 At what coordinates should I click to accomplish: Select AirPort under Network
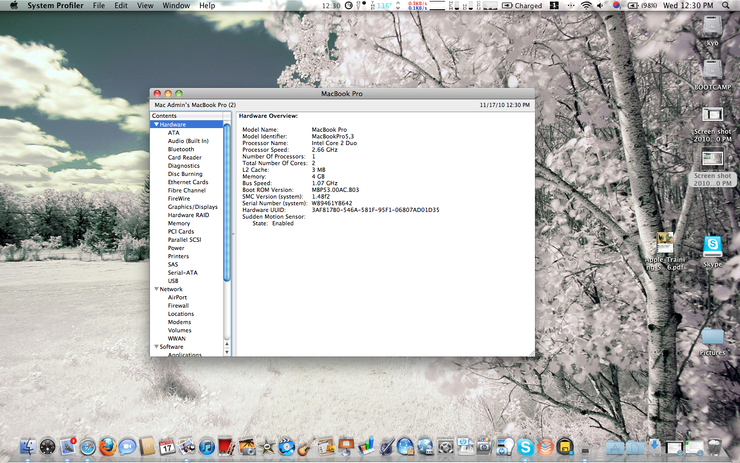pos(177,297)
